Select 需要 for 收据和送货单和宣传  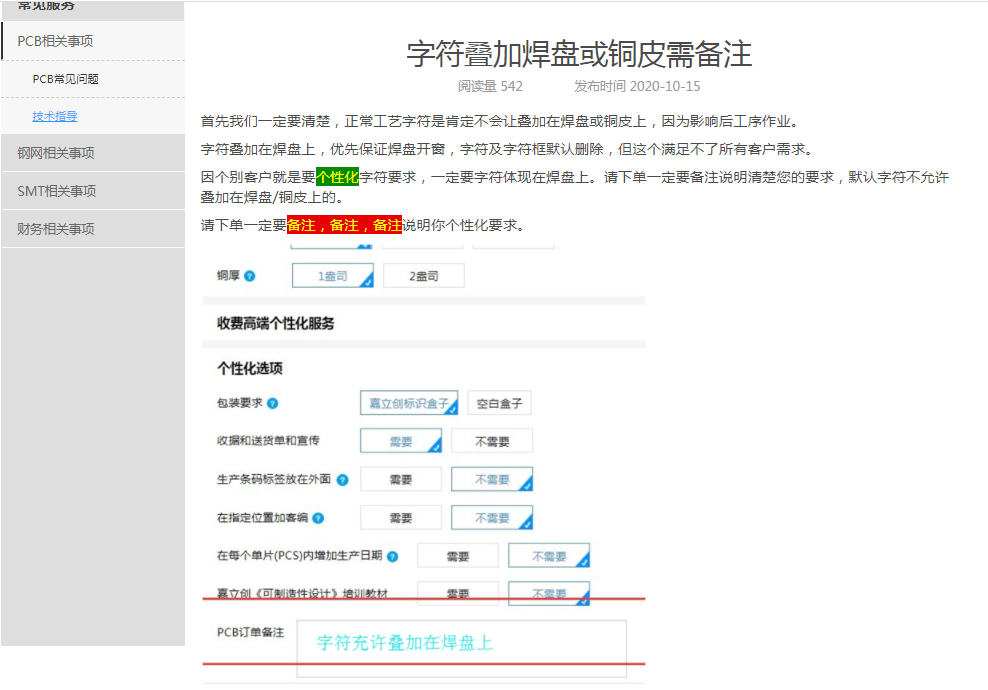[x=400, y=441]
